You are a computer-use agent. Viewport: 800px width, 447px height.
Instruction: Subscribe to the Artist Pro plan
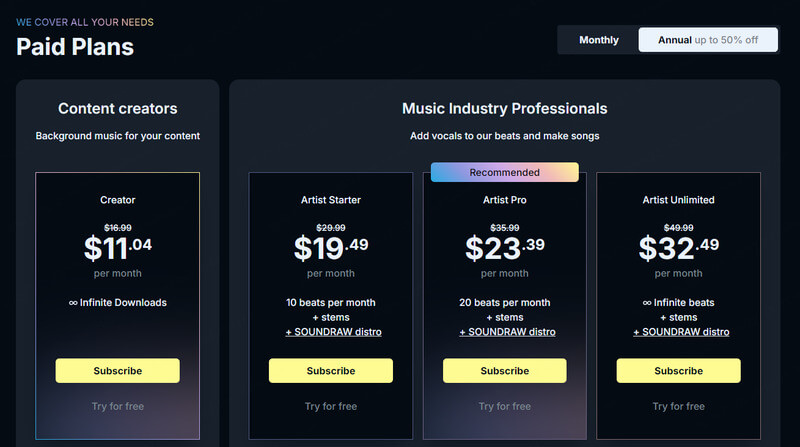(504, 371)
